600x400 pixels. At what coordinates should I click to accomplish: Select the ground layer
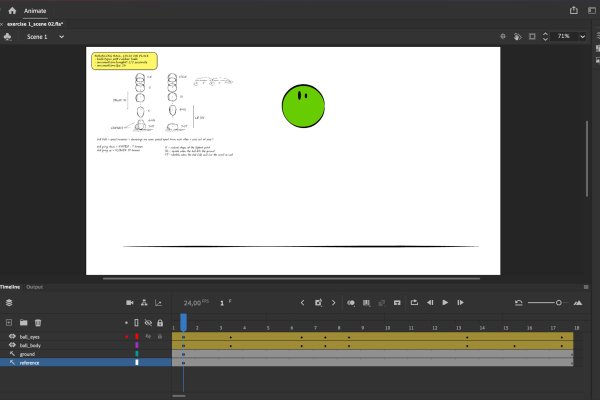[27, 354]
